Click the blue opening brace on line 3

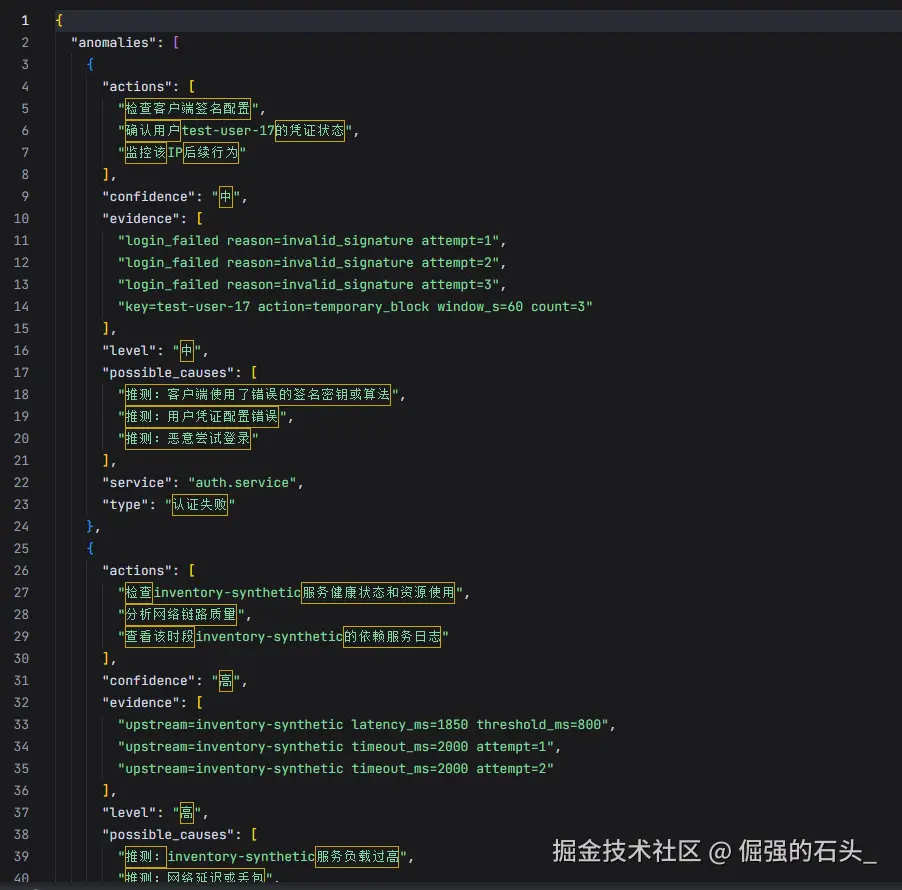(x=90, y=64)
